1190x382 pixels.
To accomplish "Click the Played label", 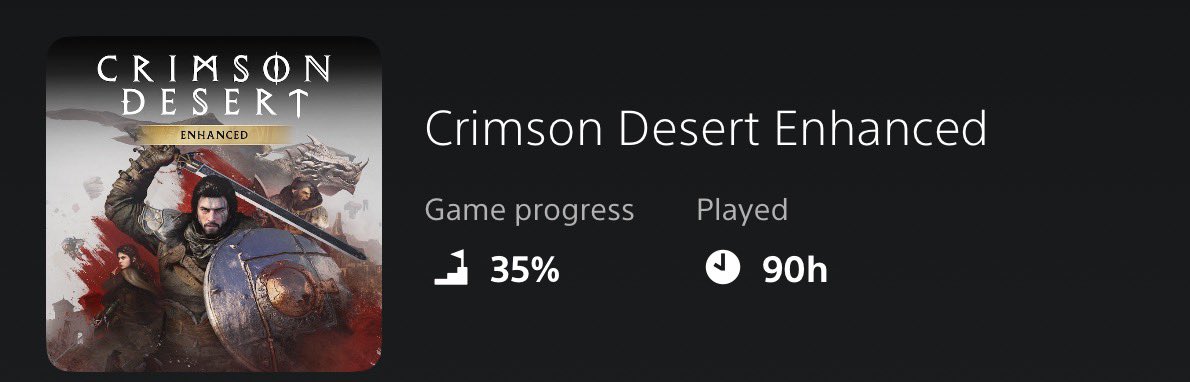I will (x=741, y=210).
